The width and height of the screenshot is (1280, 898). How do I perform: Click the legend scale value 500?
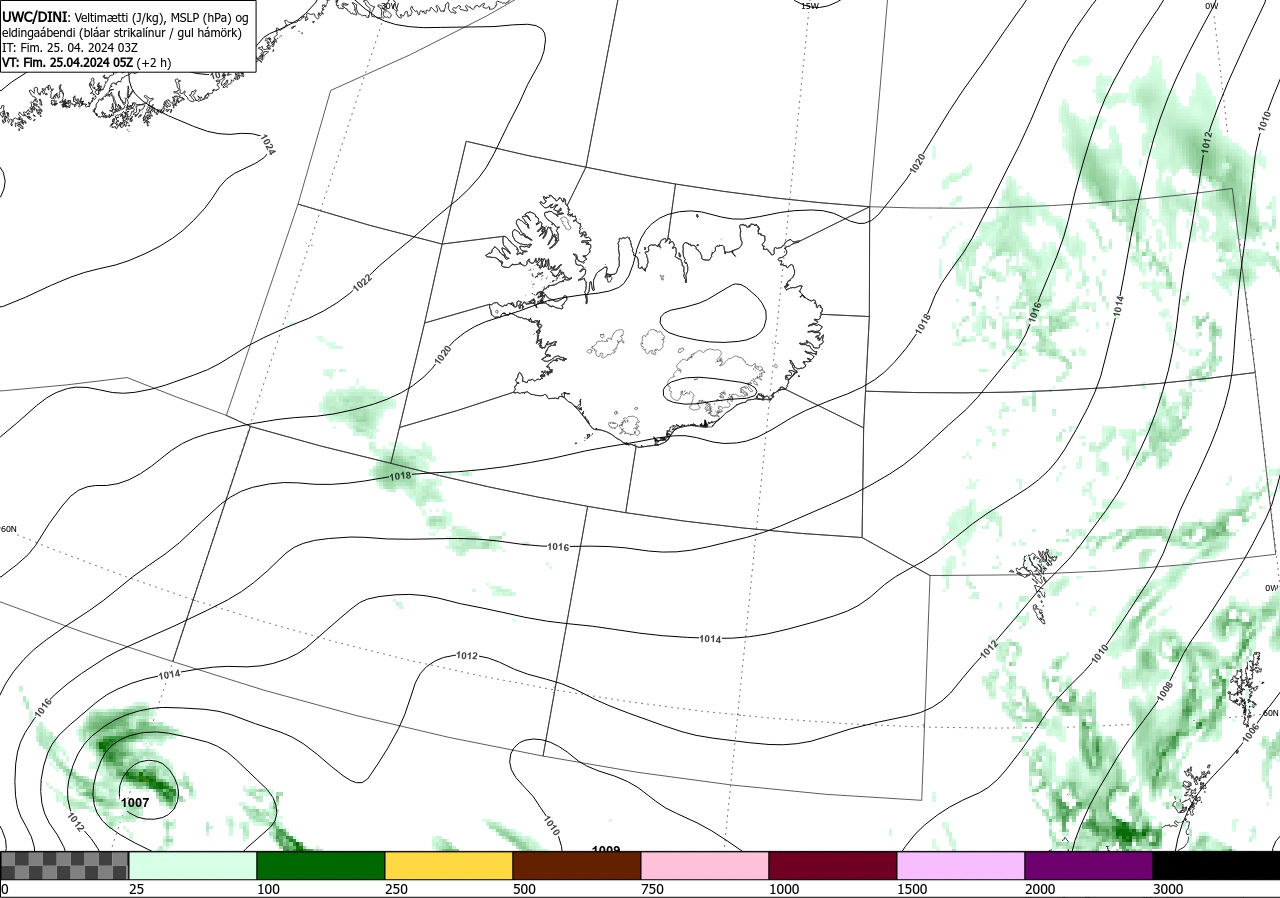[524, 889]
